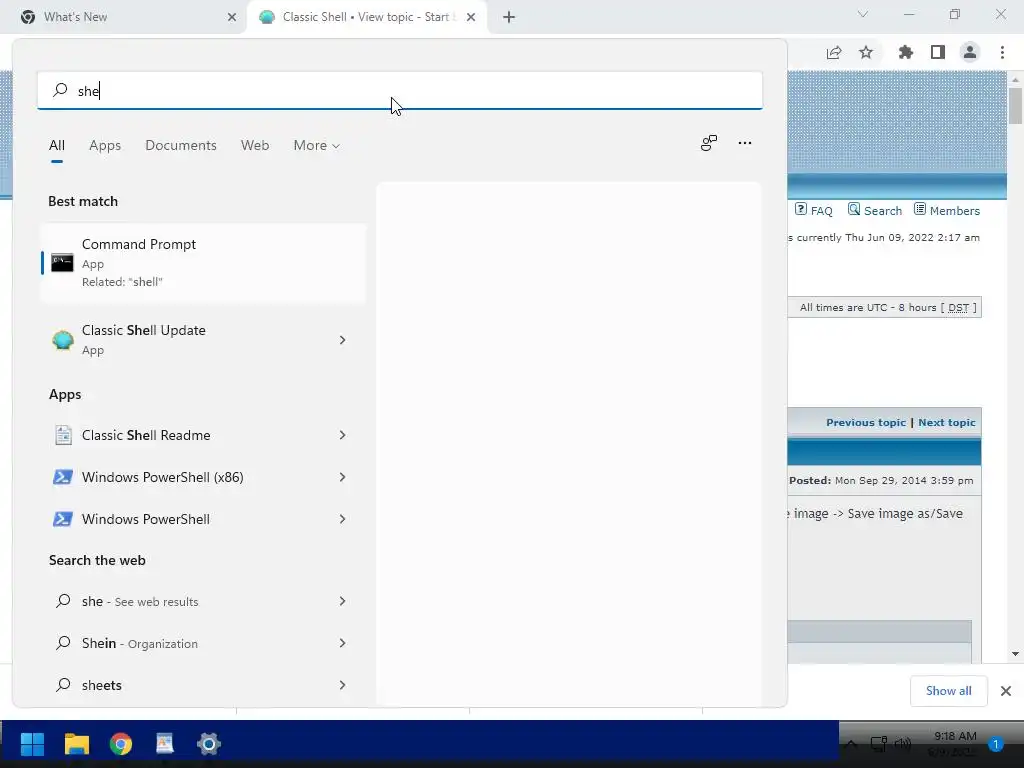The width and height of the screenshot is (1024, 768).
Task: Expand Windows PowerShell (x86) arrow
Action: tap(342, 477)
